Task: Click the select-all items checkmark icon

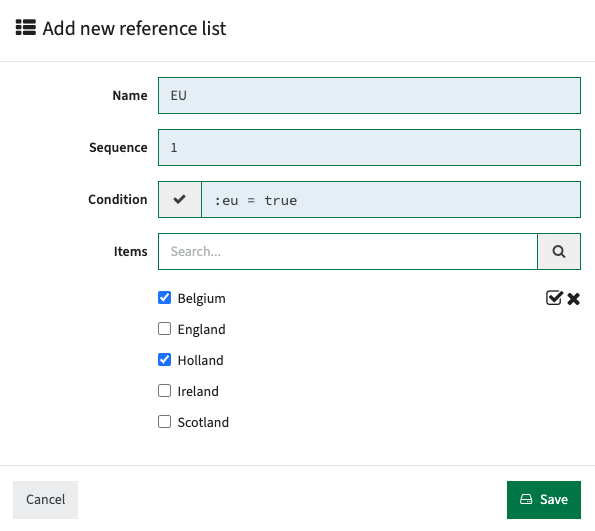Action: pos(554,298)
